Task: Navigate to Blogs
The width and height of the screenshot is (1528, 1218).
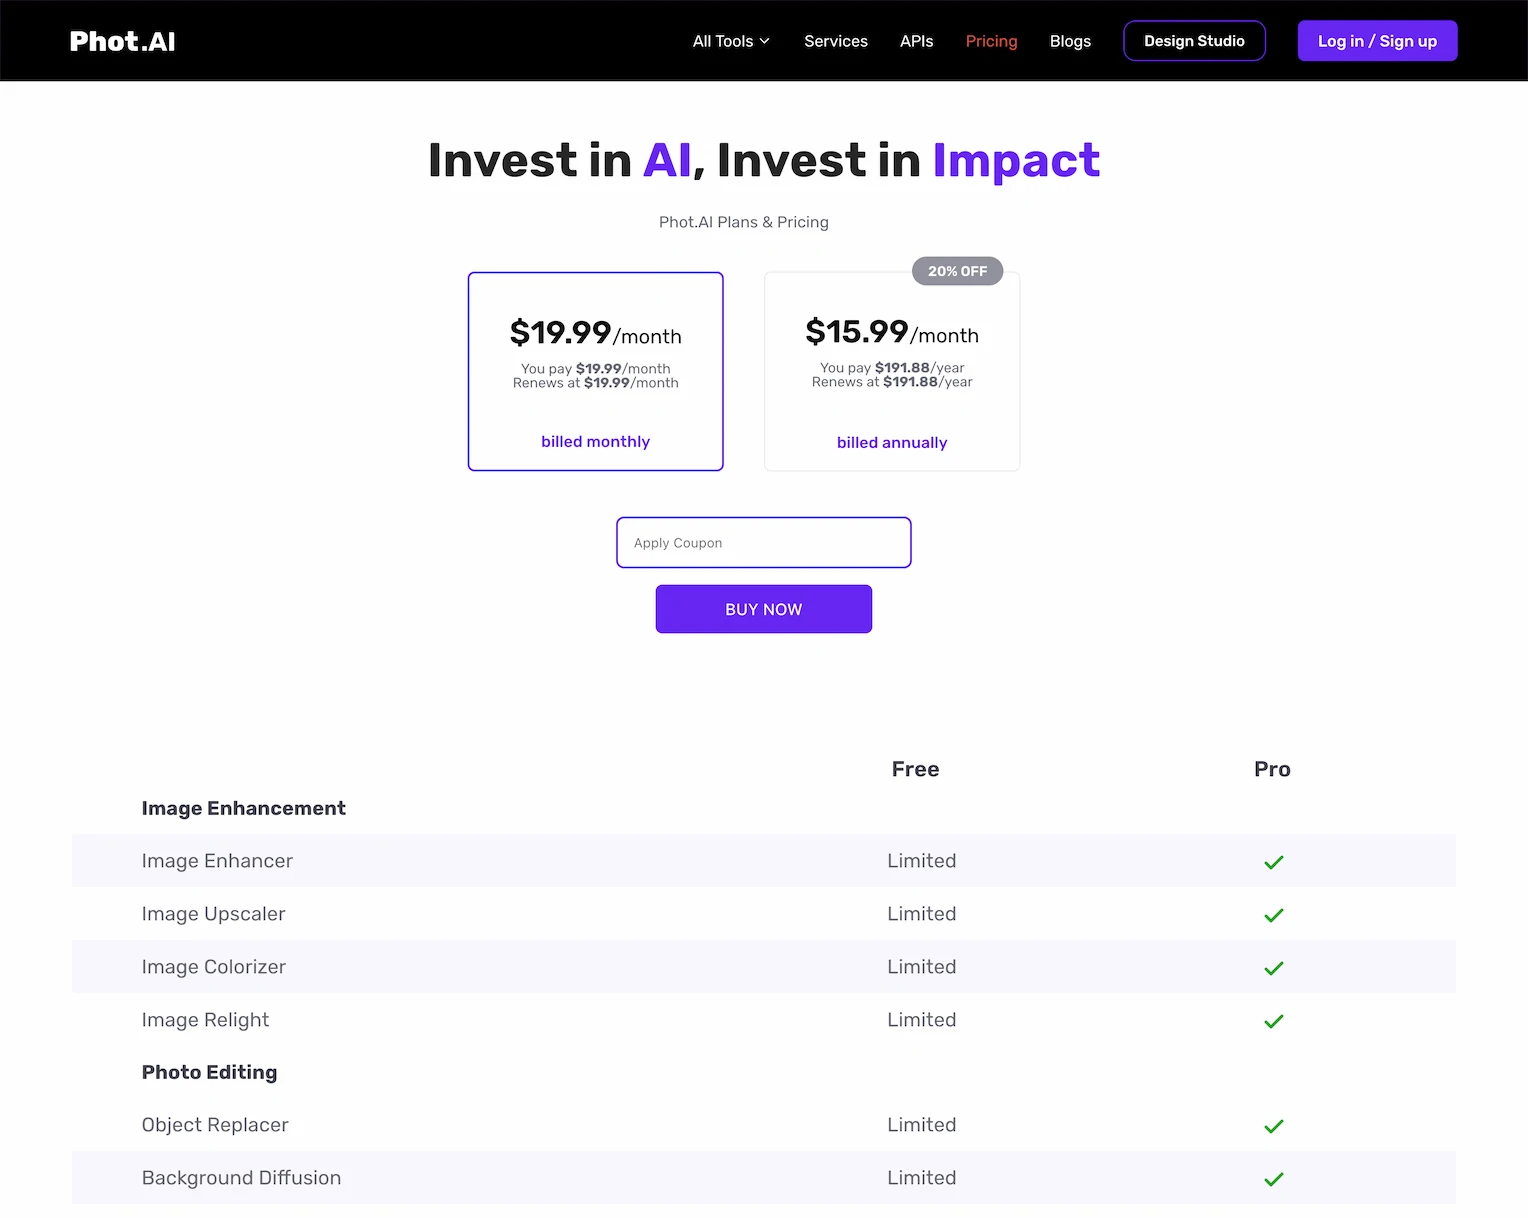Action: (1070, 41)
